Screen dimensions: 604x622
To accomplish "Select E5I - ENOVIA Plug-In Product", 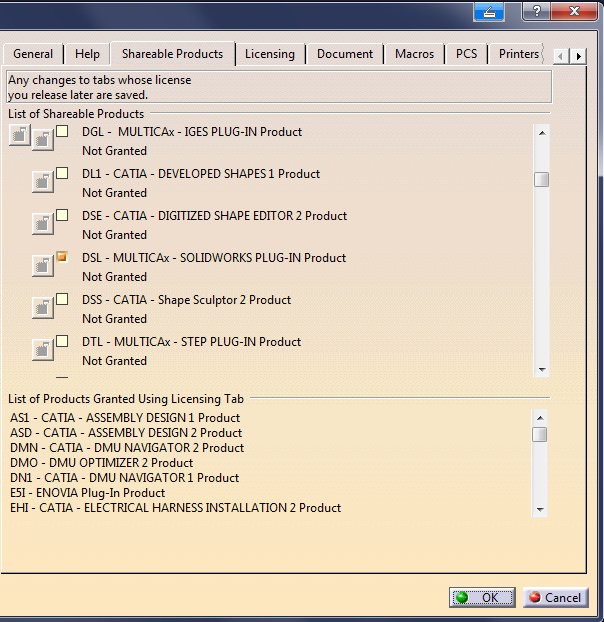I will click(x=88, y=493).
